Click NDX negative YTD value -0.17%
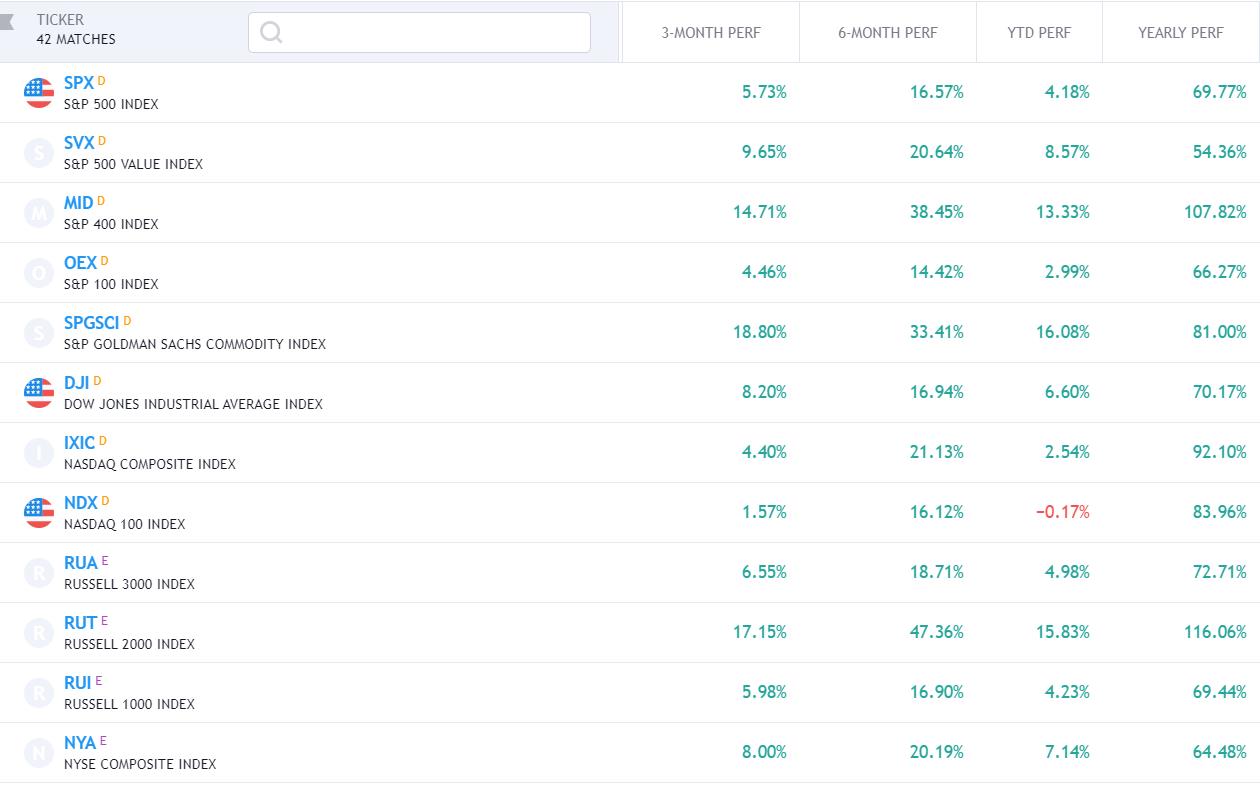 pyautogui.click(x=1062, y=512)
